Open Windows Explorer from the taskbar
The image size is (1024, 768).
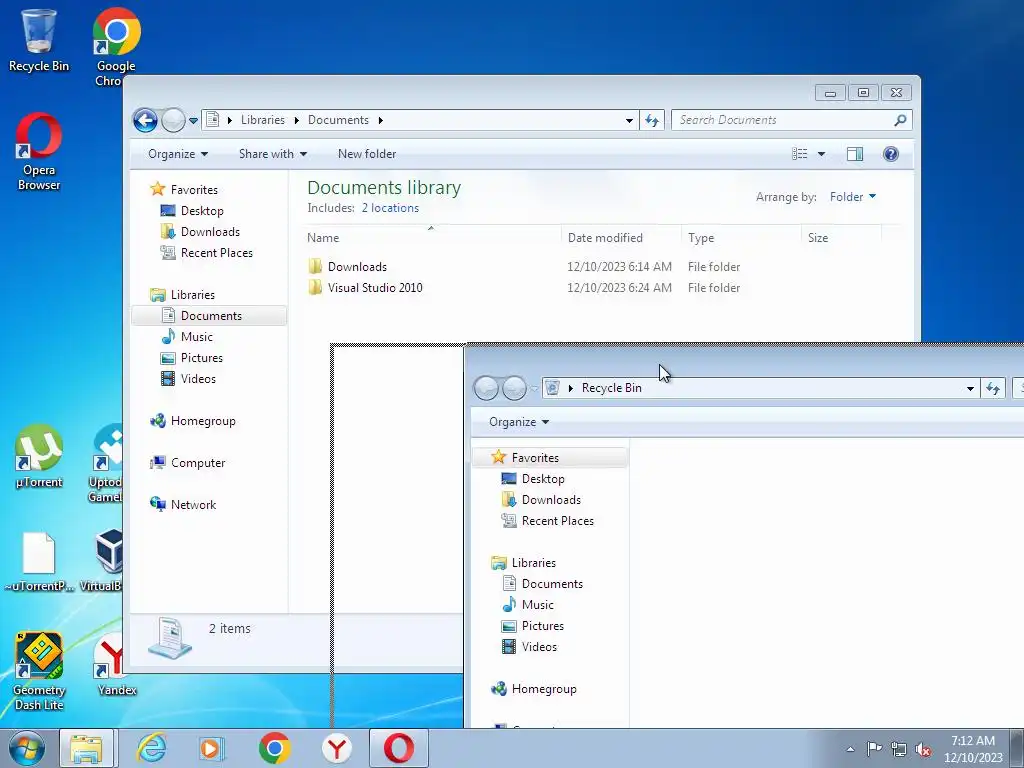coord(87,748)
